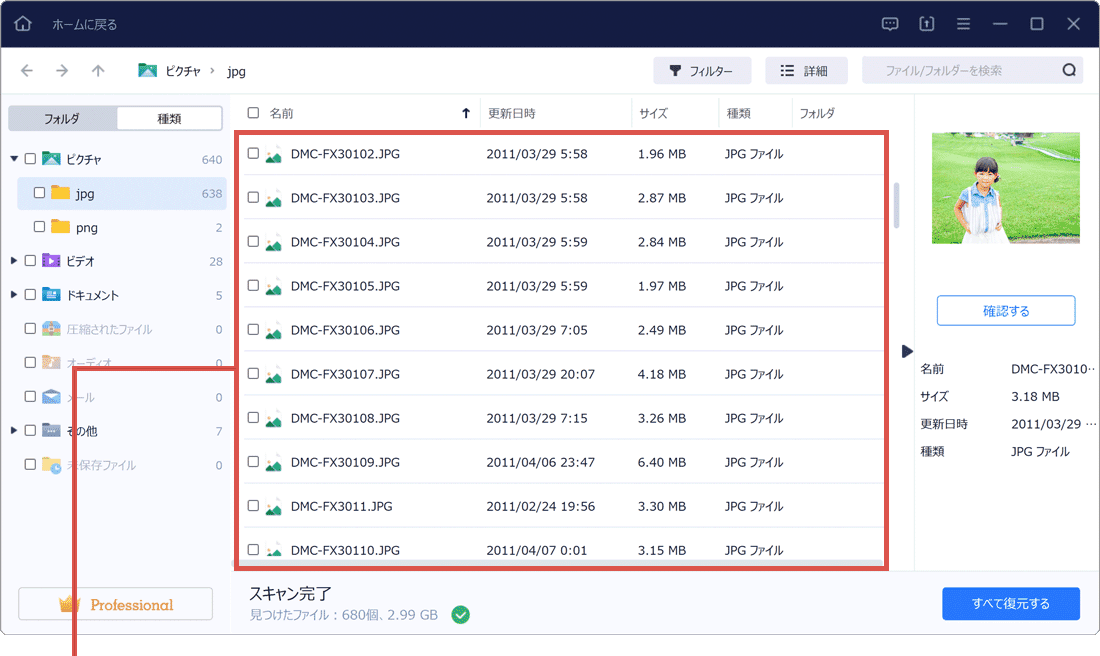Click the back navigation arrow
The height and width of the screenshot is (656, 1100).
[27, 71]
